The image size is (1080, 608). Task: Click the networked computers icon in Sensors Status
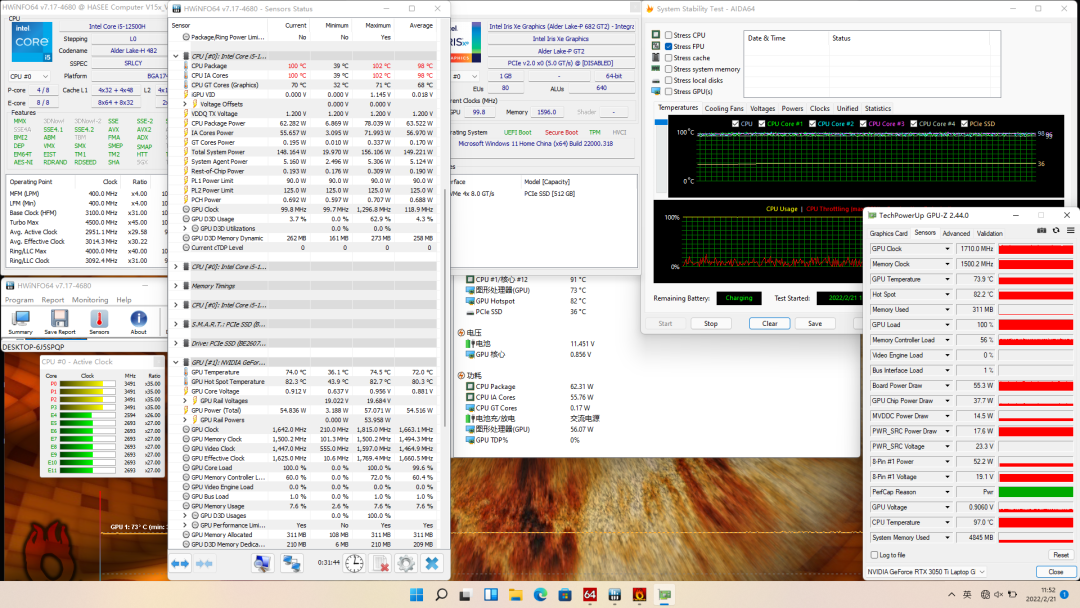coord(291,563)
